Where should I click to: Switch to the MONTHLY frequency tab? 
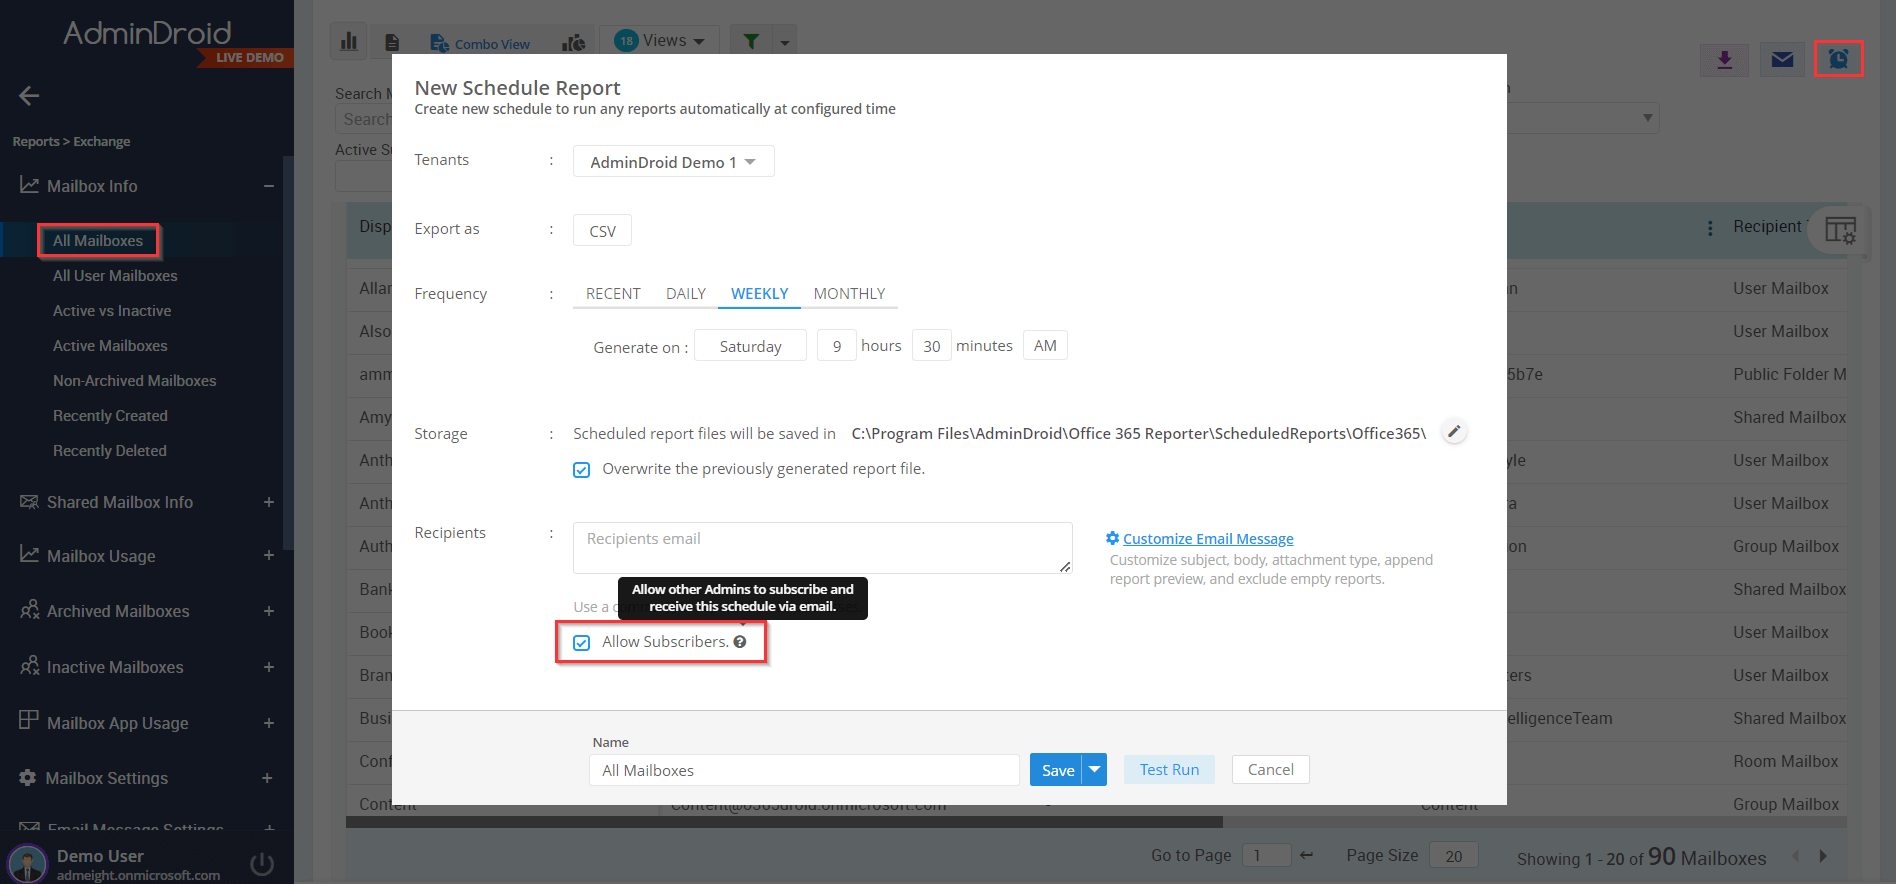coord(849,294)
